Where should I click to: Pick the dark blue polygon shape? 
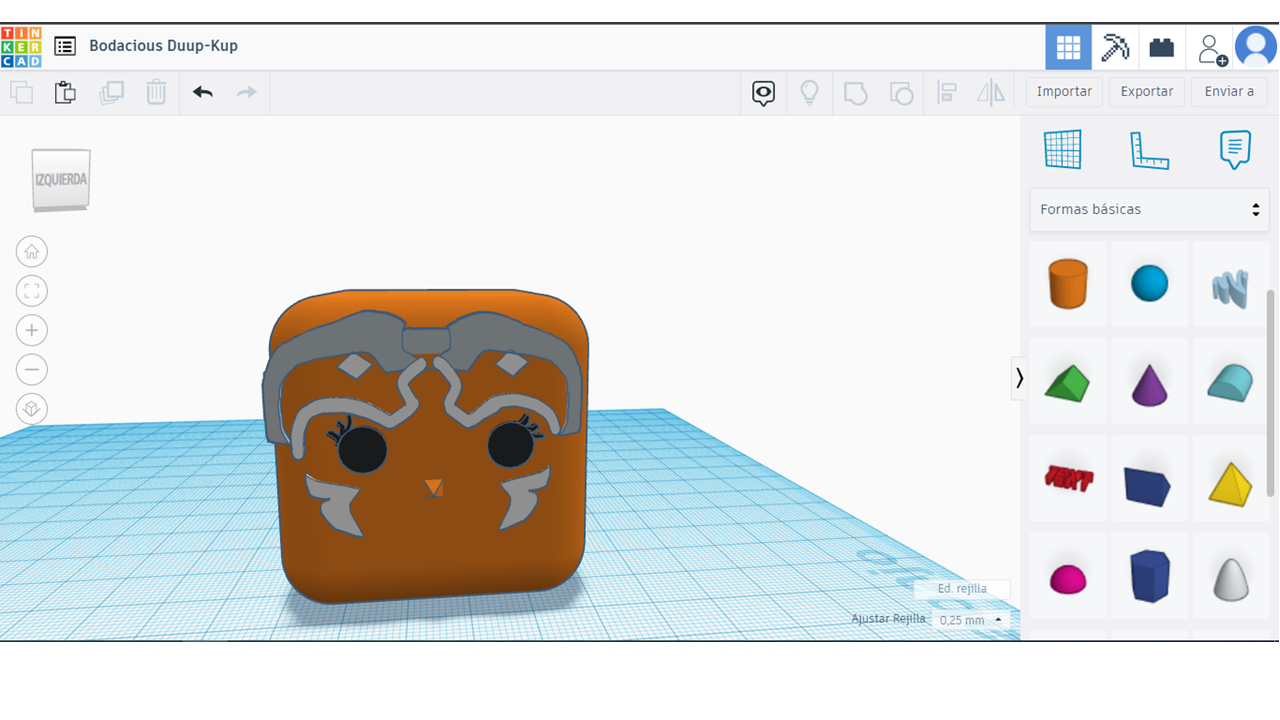1149,577
